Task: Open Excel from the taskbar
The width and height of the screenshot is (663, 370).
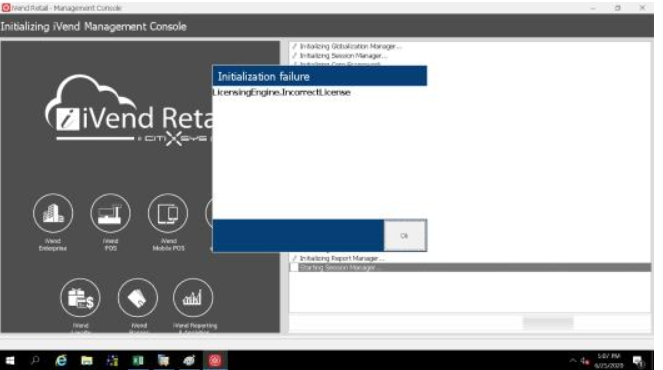Action: tap(138, 361)
